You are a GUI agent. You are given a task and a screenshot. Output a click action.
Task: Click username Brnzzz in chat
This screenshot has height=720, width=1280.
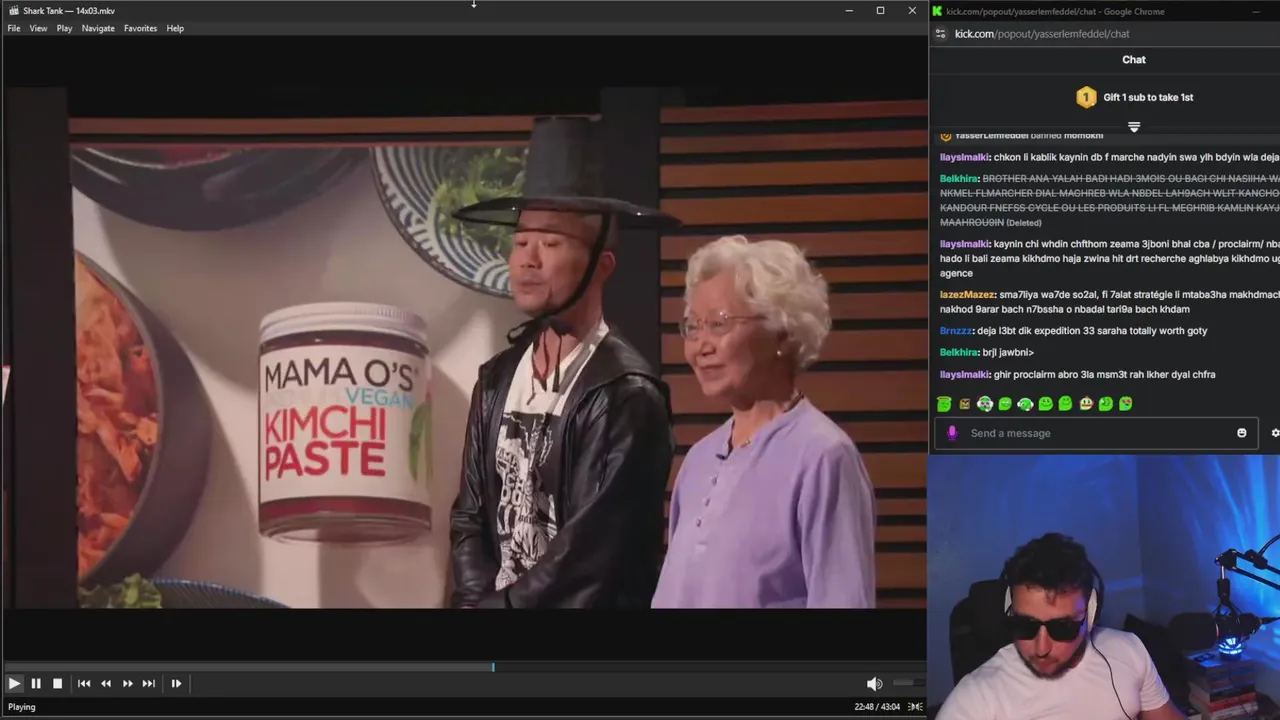click(x=955, y=331)
